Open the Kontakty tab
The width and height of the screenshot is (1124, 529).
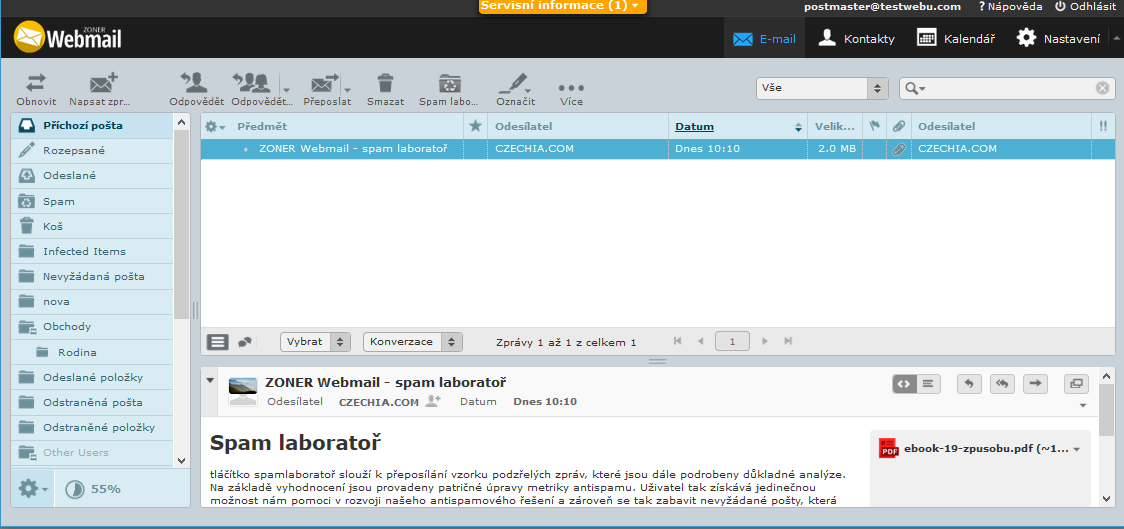pyautogui.click(x=856, y=39)
